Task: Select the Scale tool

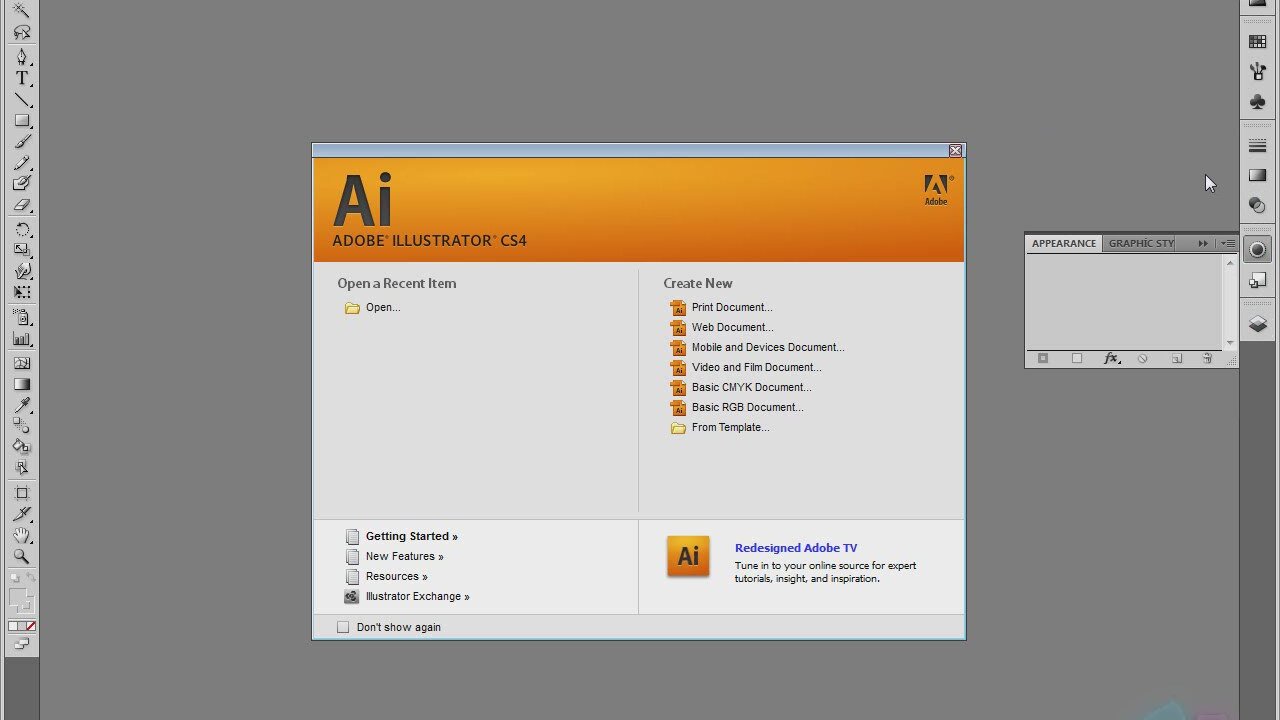Action: tap(21, 250)
